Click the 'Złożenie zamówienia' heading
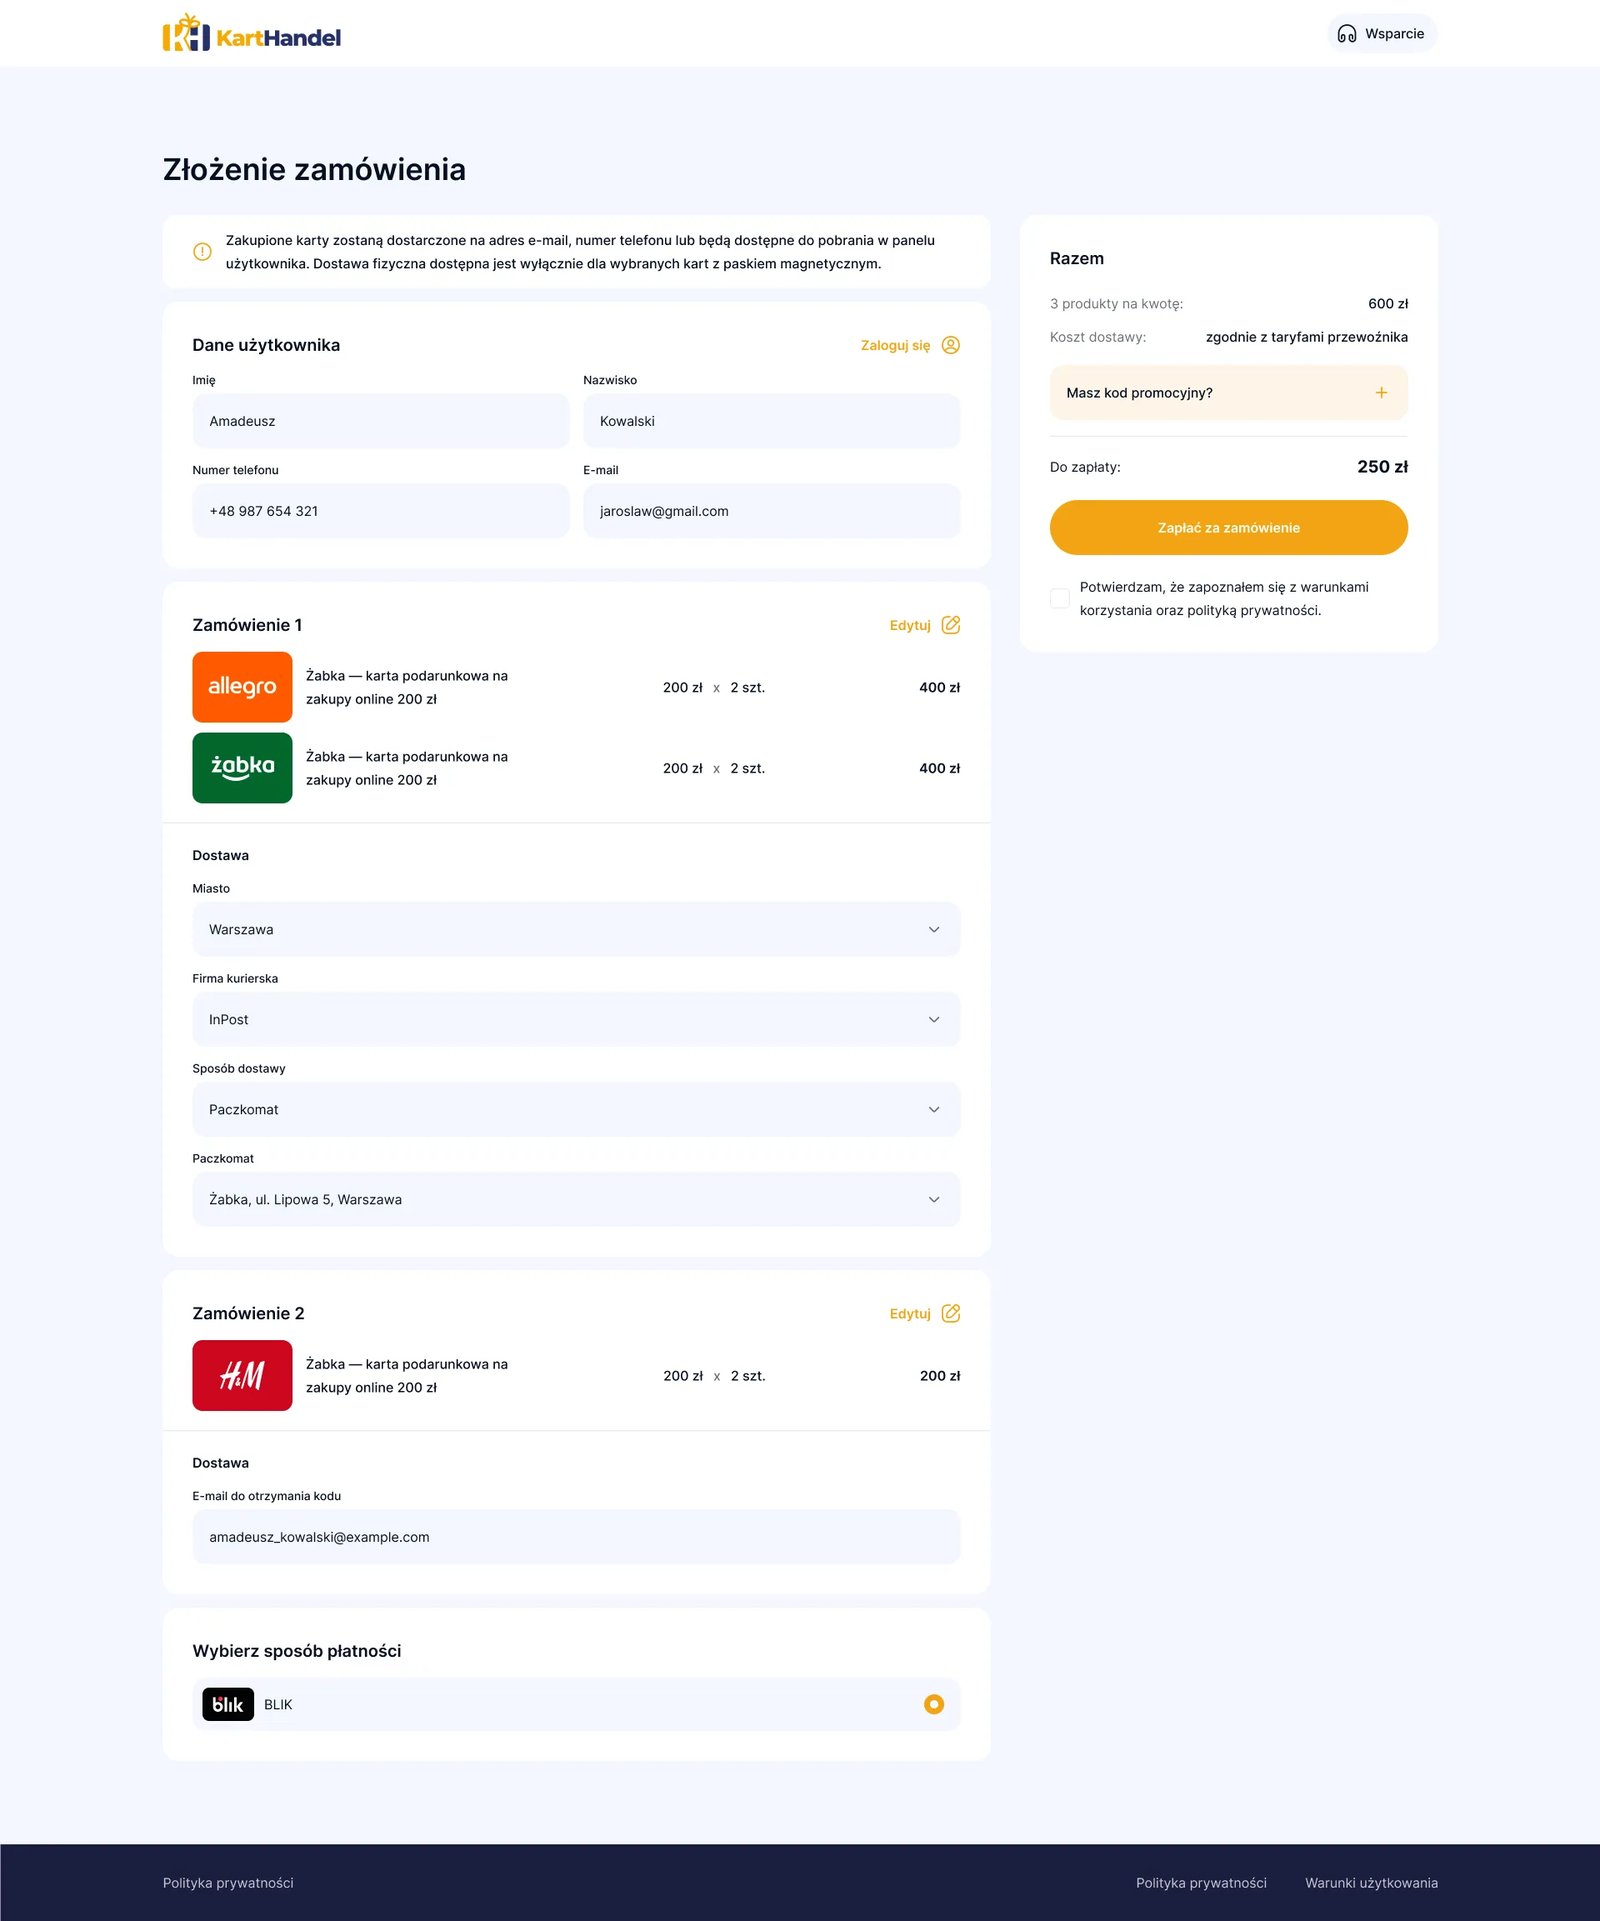The image size is (1600, 1921). (314, 169)
